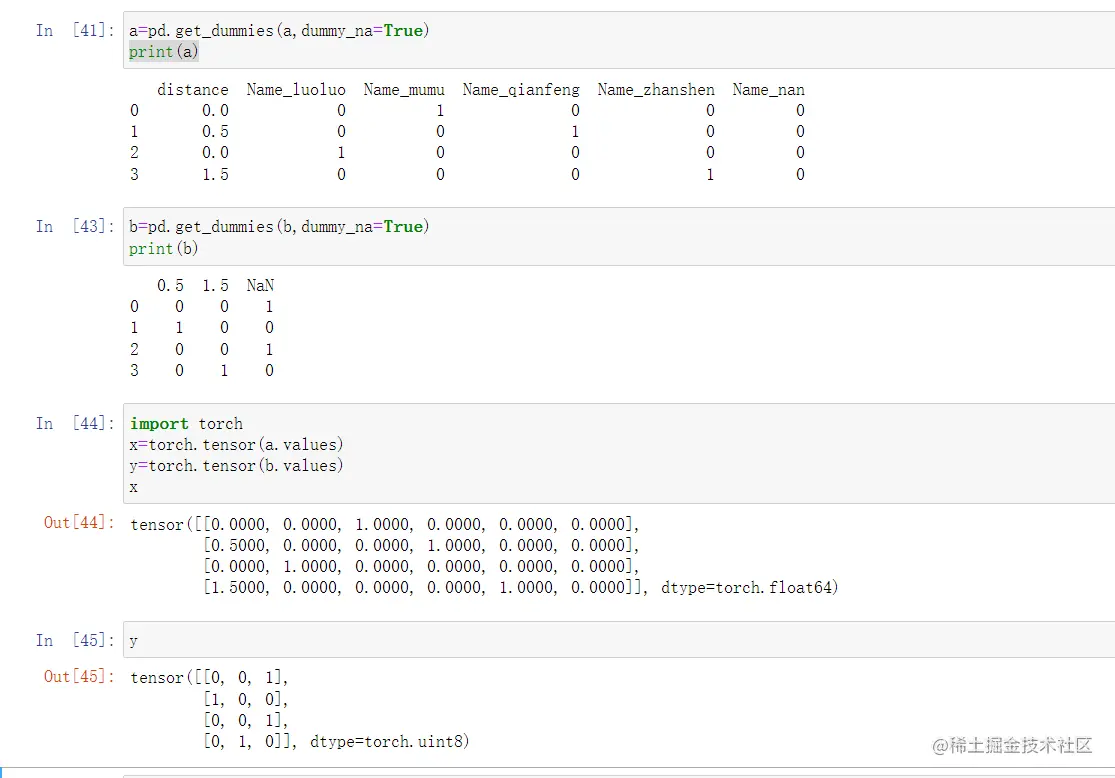Click the 'In [41]:' prompt label

(75, 31)
